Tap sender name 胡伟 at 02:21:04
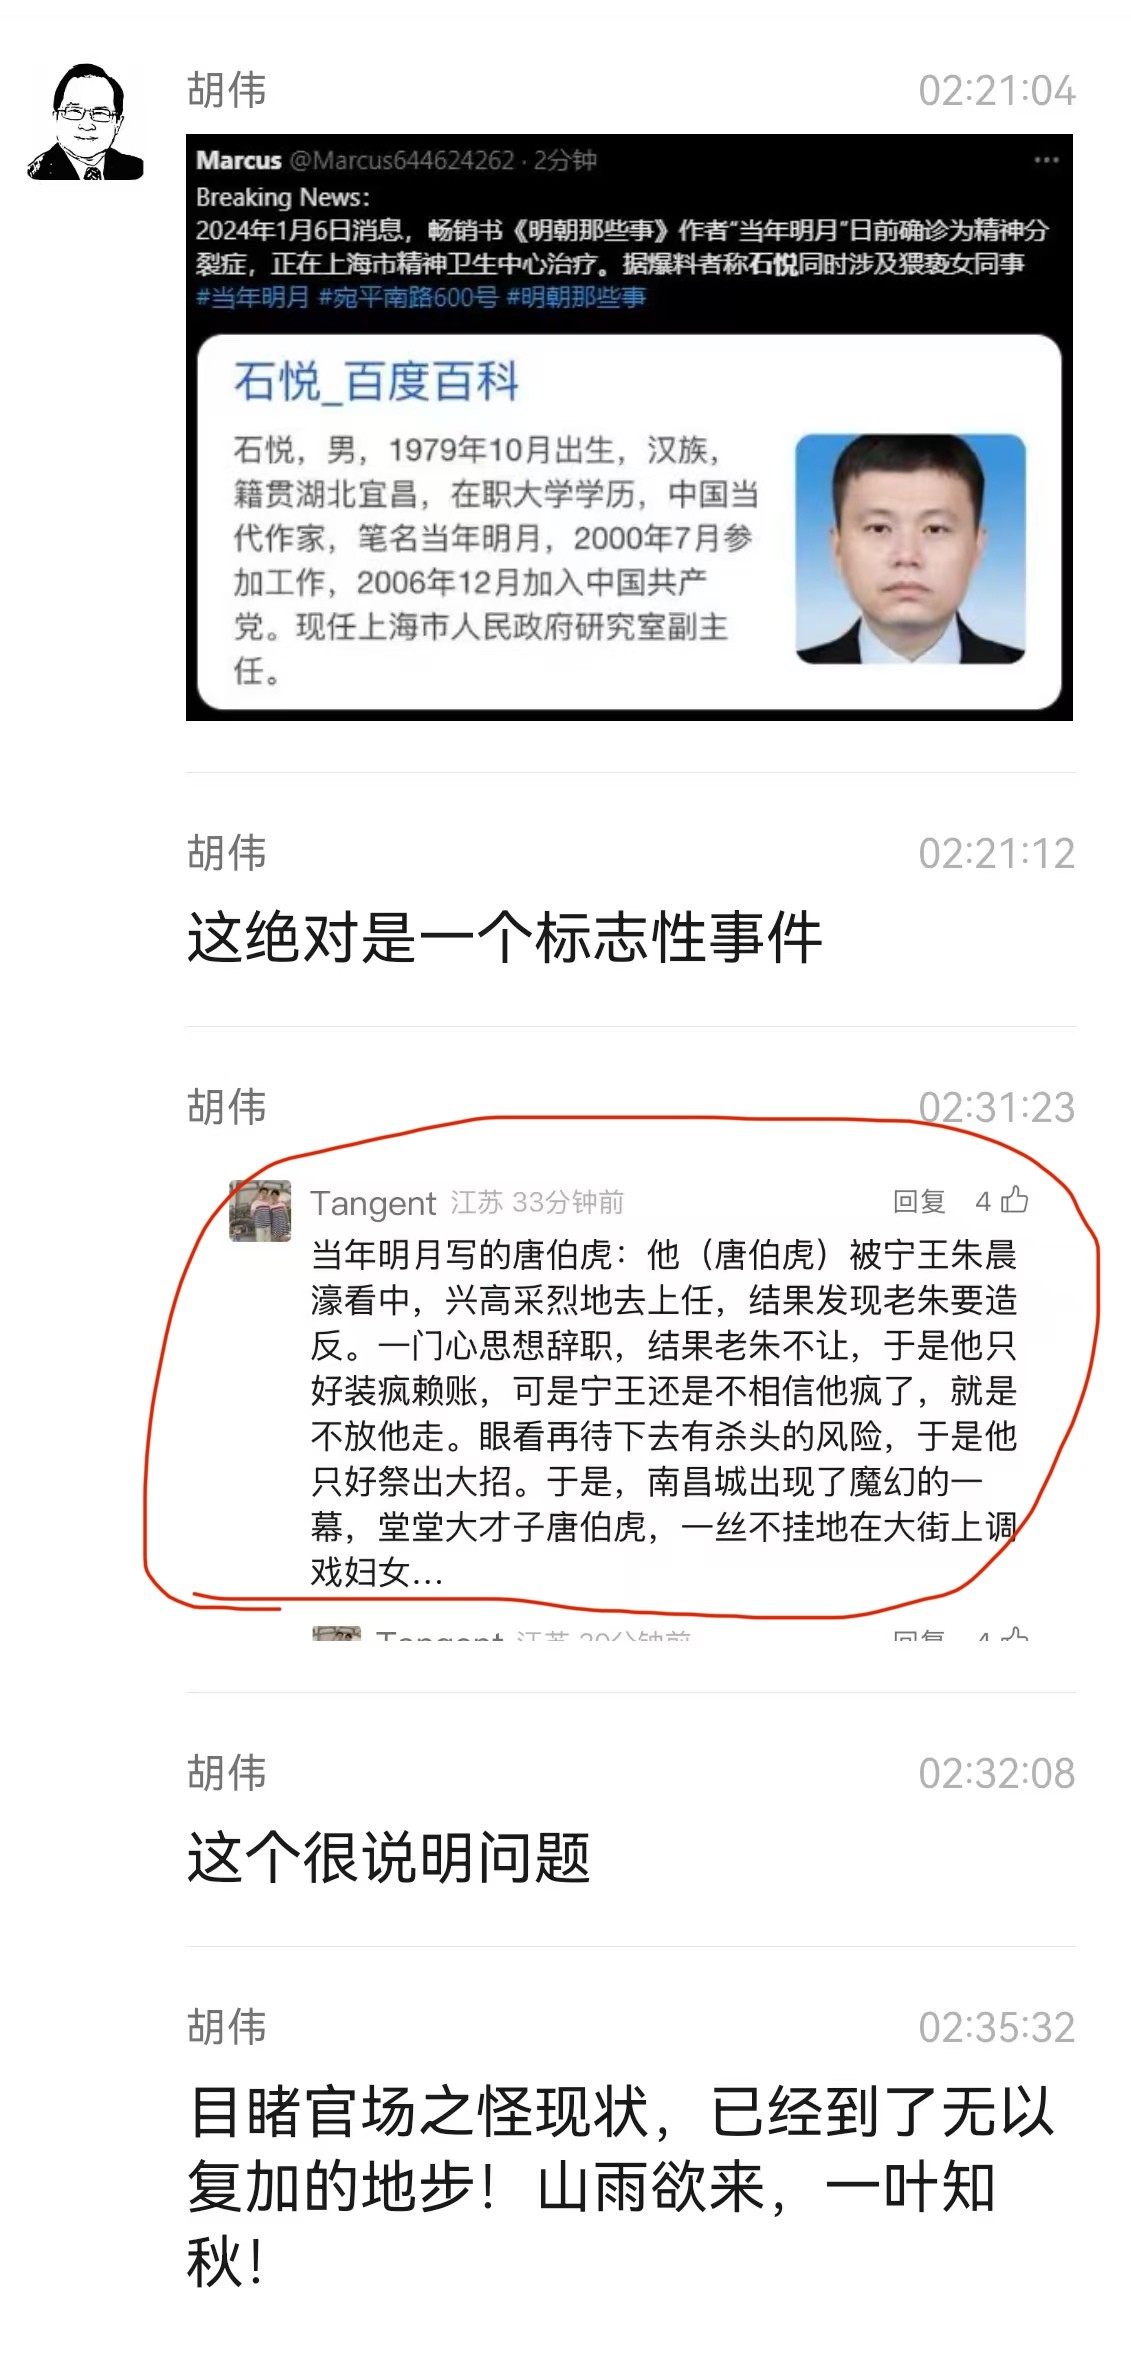This screenshot has width=1131, height=2366. click(x=227, y=90)
